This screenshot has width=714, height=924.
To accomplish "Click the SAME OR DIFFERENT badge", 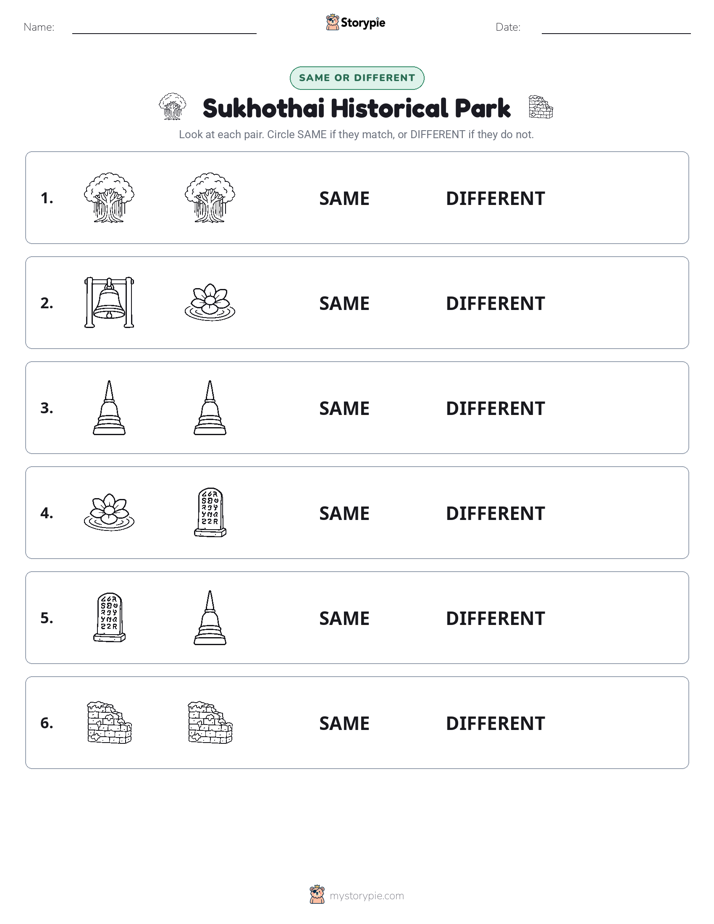I will point(357,78).
